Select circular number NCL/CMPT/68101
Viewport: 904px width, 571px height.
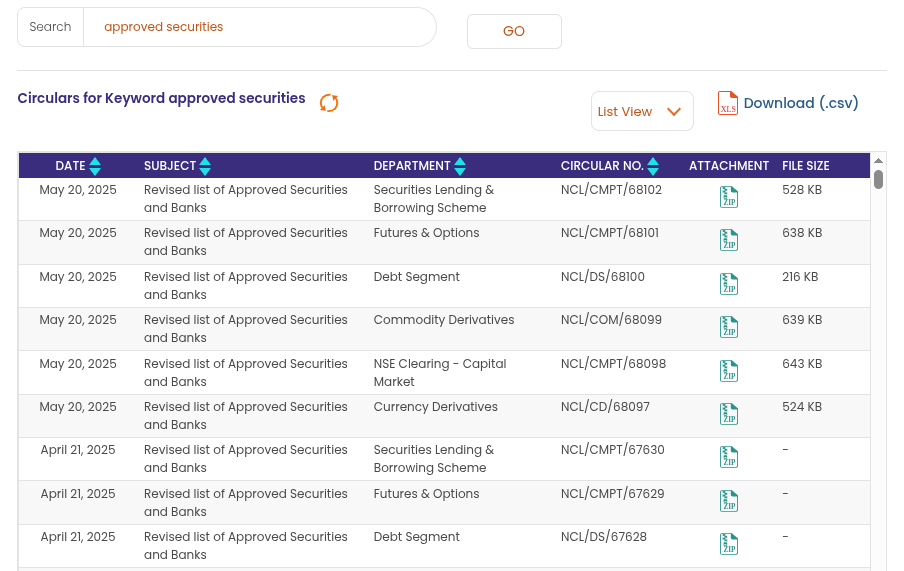coord(609,233)
